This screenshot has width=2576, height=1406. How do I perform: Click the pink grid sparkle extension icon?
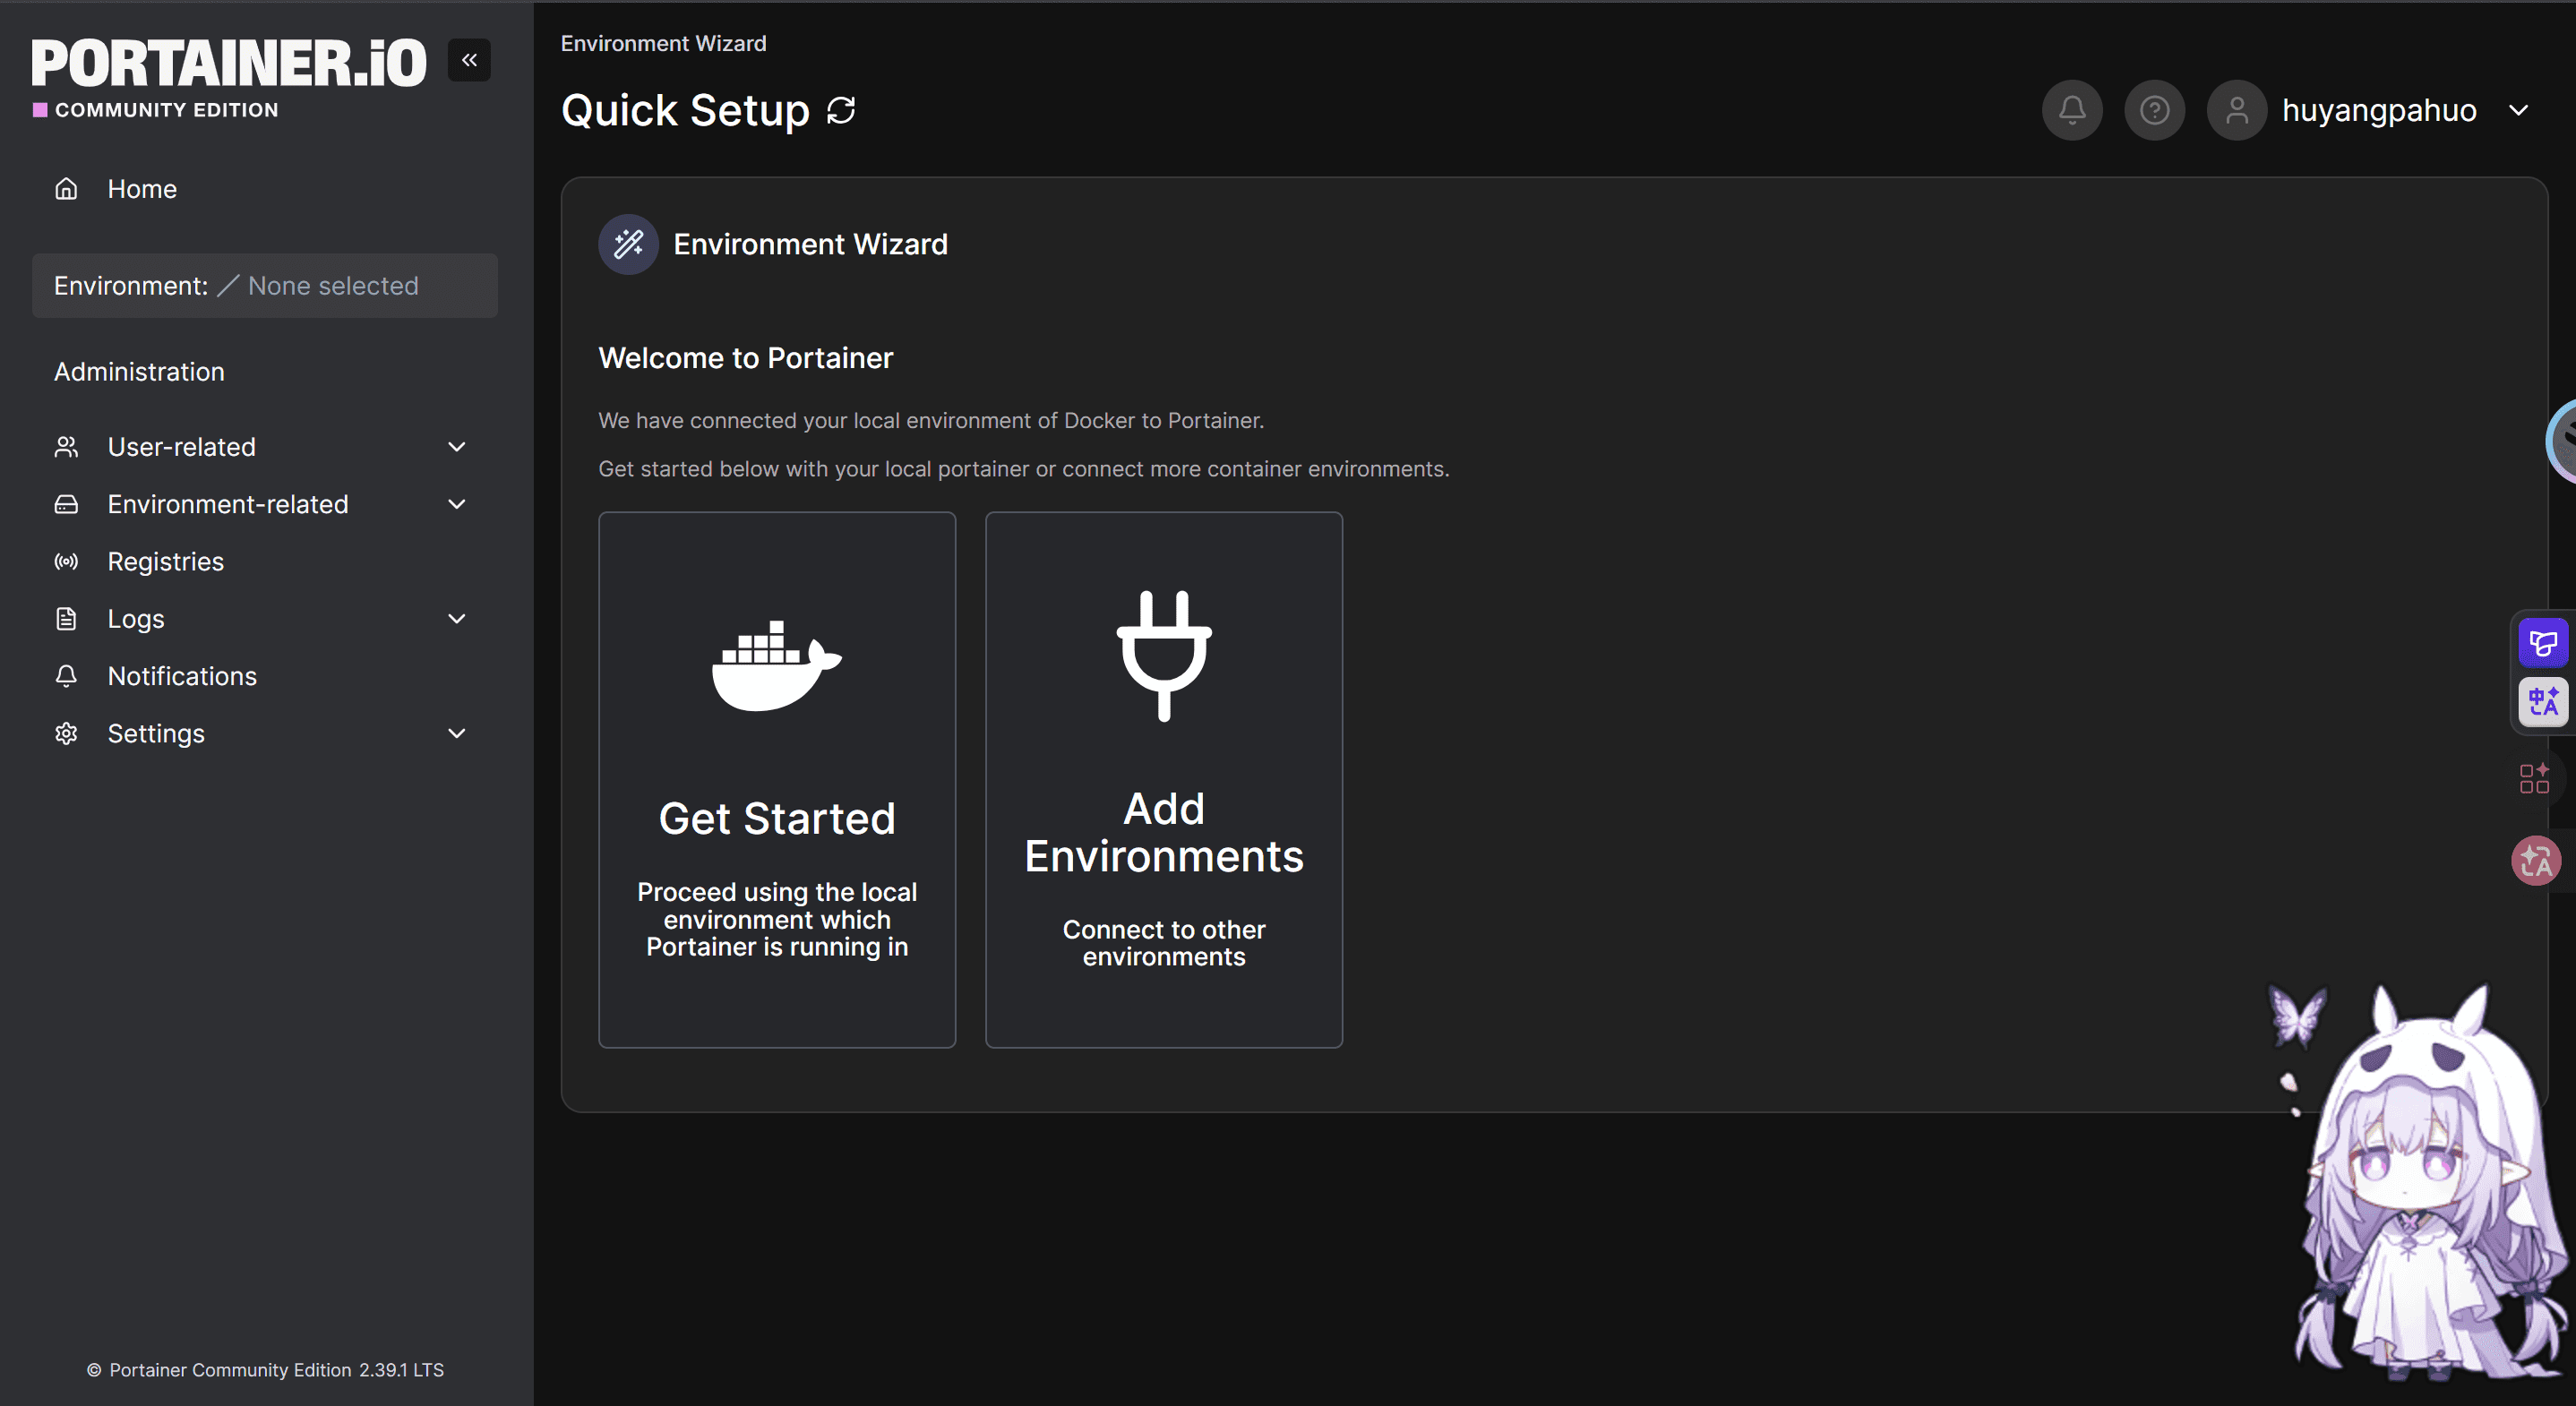pos(2534,779)
